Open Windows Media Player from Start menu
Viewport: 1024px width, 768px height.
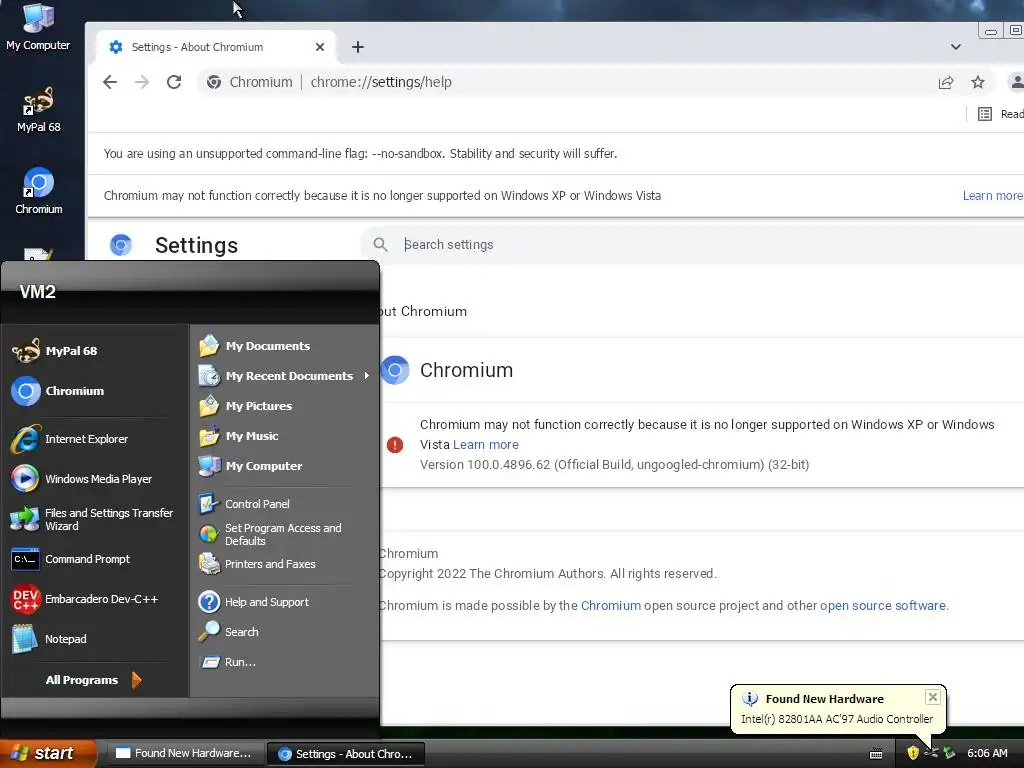[x=95, y=479]
